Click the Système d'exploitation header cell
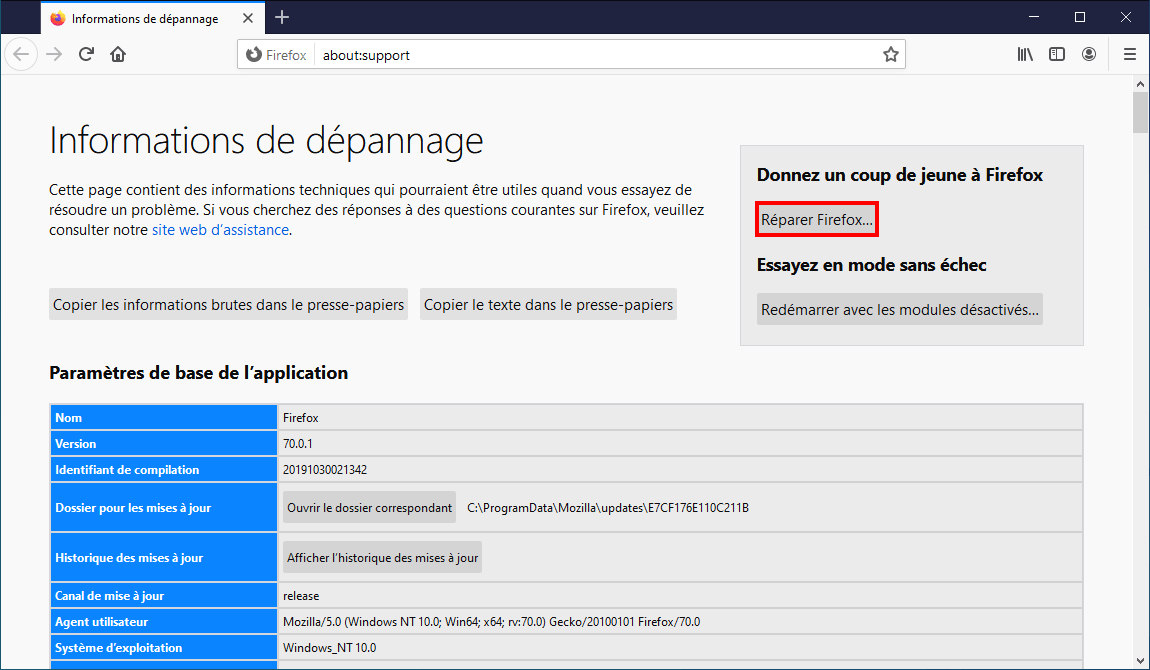Screen dimensions: 1150x670 [164, 647]
